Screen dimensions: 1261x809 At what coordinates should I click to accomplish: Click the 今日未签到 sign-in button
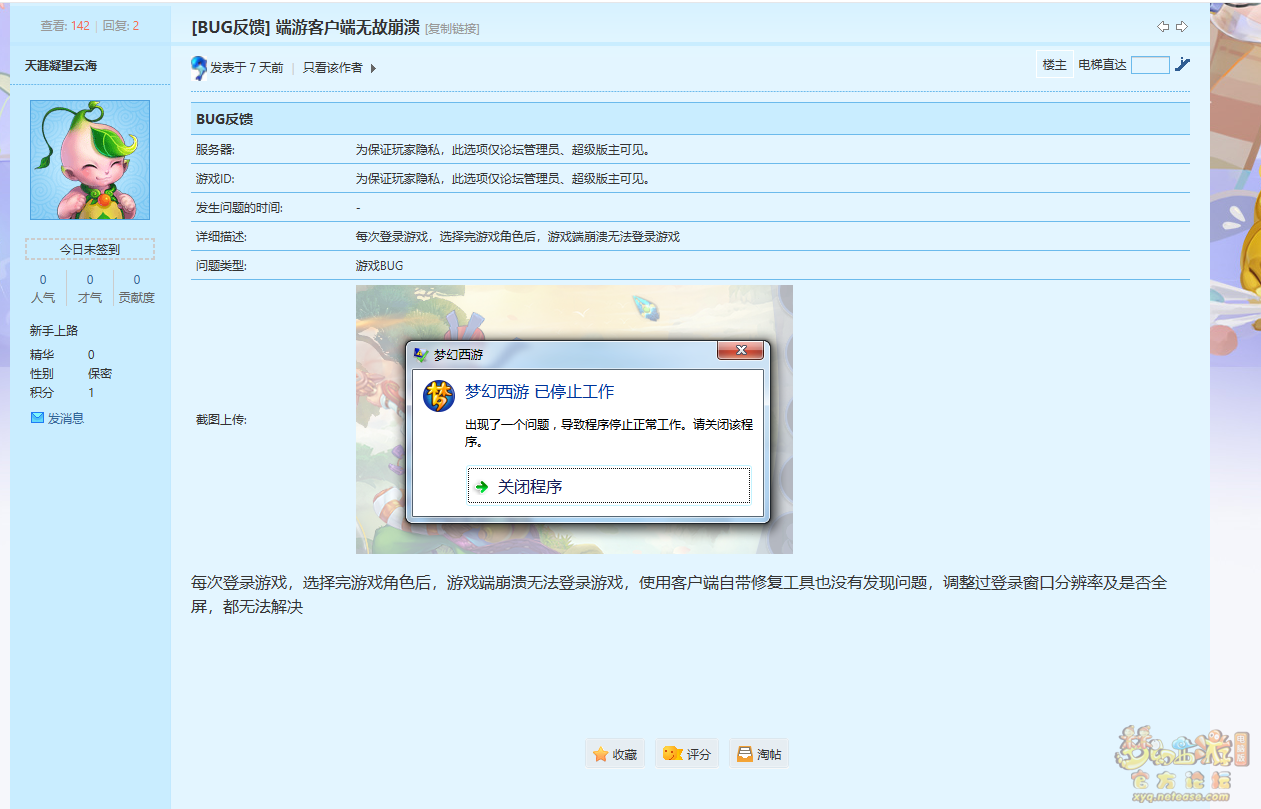point(90,249)
